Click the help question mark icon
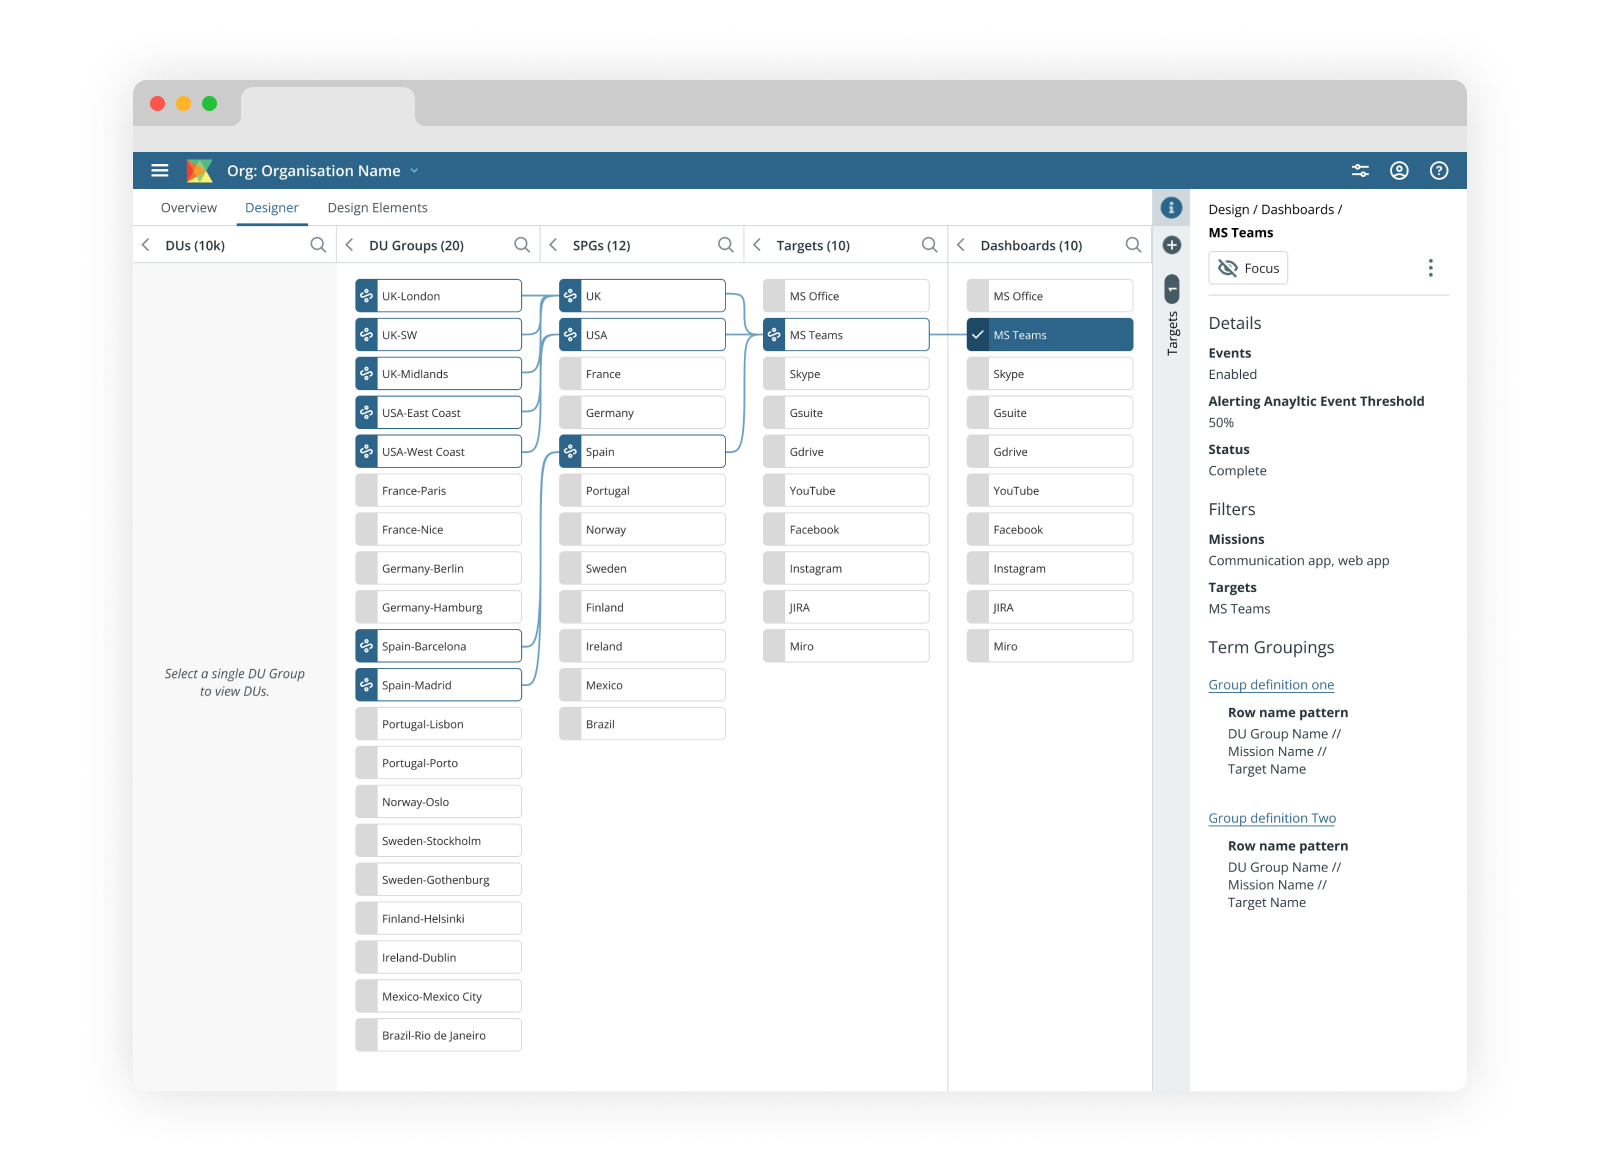The image size is (1600, 1172). [1439, 171]
